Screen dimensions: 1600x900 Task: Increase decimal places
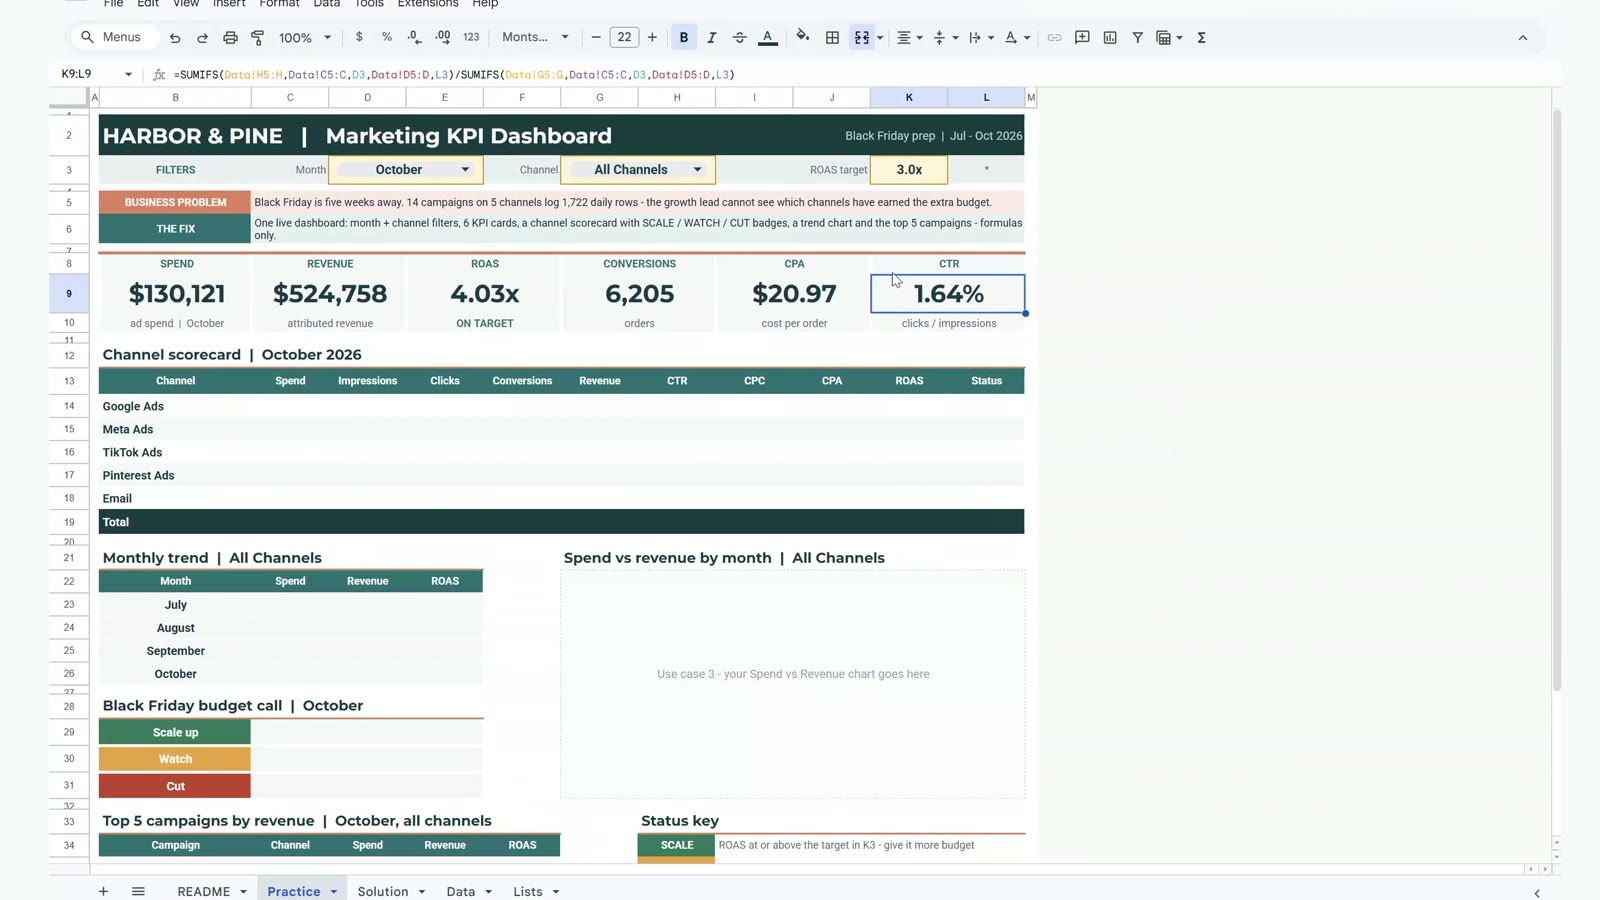click(443, 37)
